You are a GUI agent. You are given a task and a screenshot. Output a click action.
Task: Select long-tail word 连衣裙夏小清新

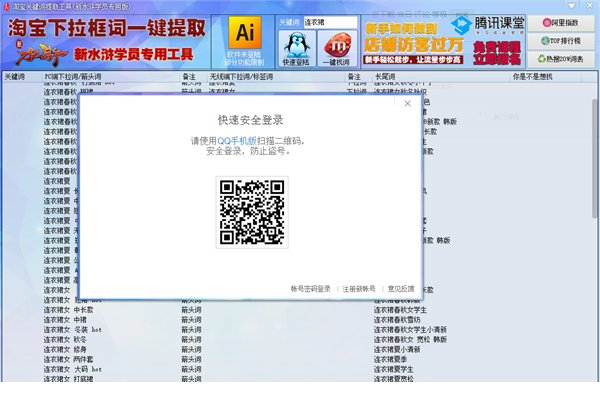[x=397, y=350]
